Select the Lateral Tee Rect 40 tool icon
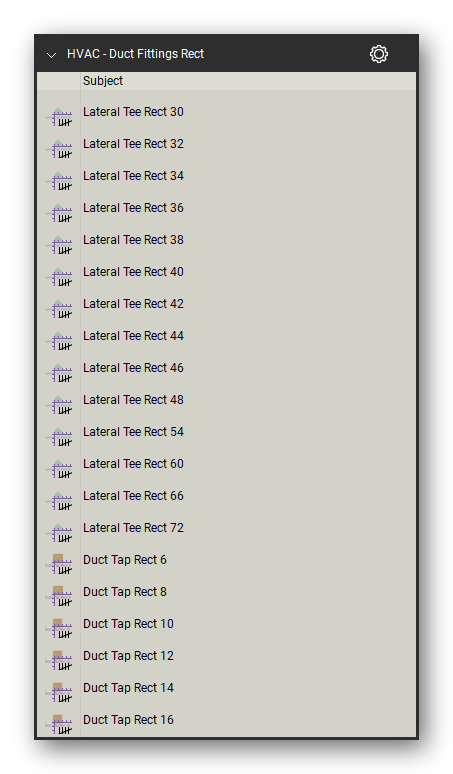453x774 pixels. click(59, 277)
